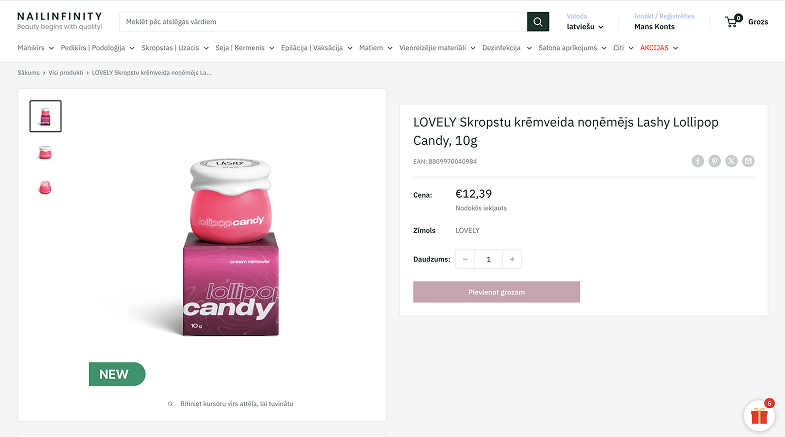Open the gift rewards widget
This screenshot has height=437, width=785.
pyautogui.click(x=759, y=416)
